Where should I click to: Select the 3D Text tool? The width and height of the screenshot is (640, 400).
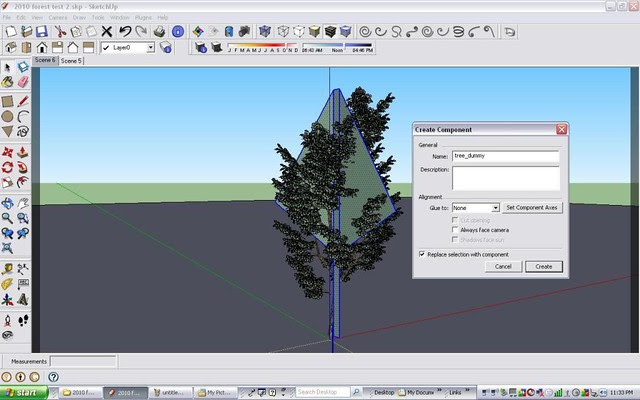tap(23, 300)
